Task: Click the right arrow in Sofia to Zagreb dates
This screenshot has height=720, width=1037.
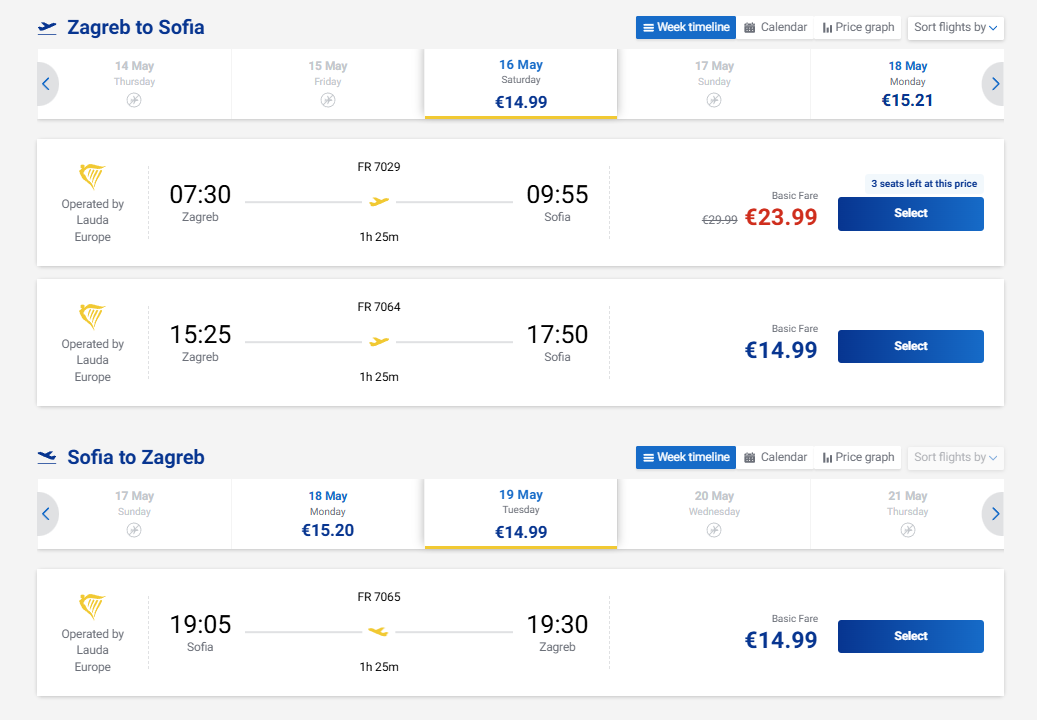Action: (x=994, y=514)
